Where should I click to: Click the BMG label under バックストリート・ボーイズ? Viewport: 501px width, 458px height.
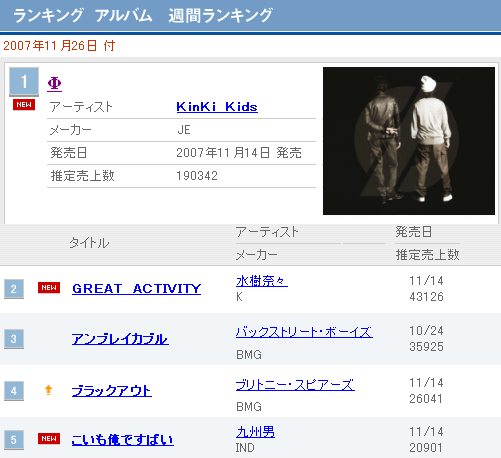249,355
